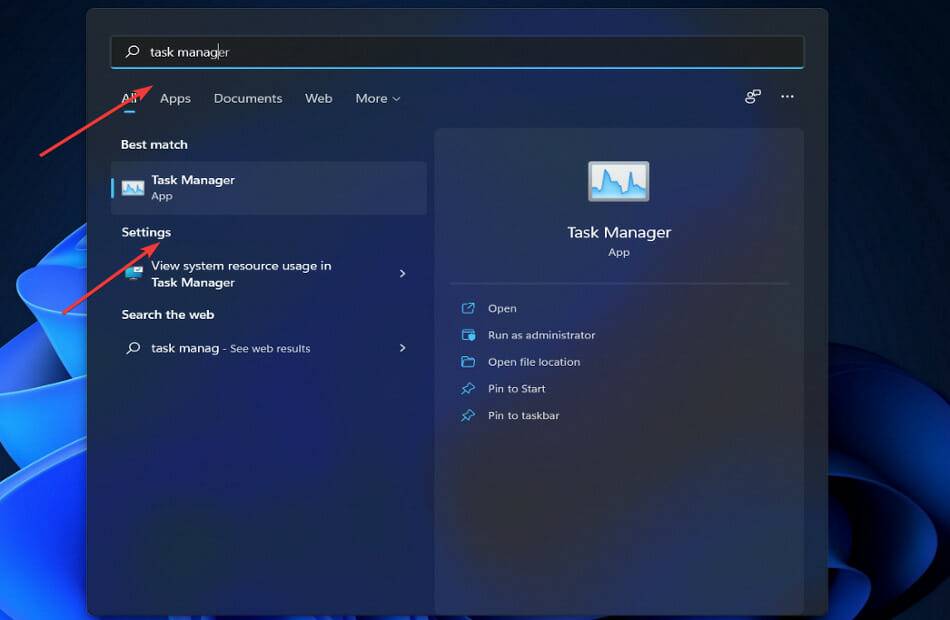Expand the See web results chevron
The width and height of the screenshot is (950, 620).
[402, 348]
